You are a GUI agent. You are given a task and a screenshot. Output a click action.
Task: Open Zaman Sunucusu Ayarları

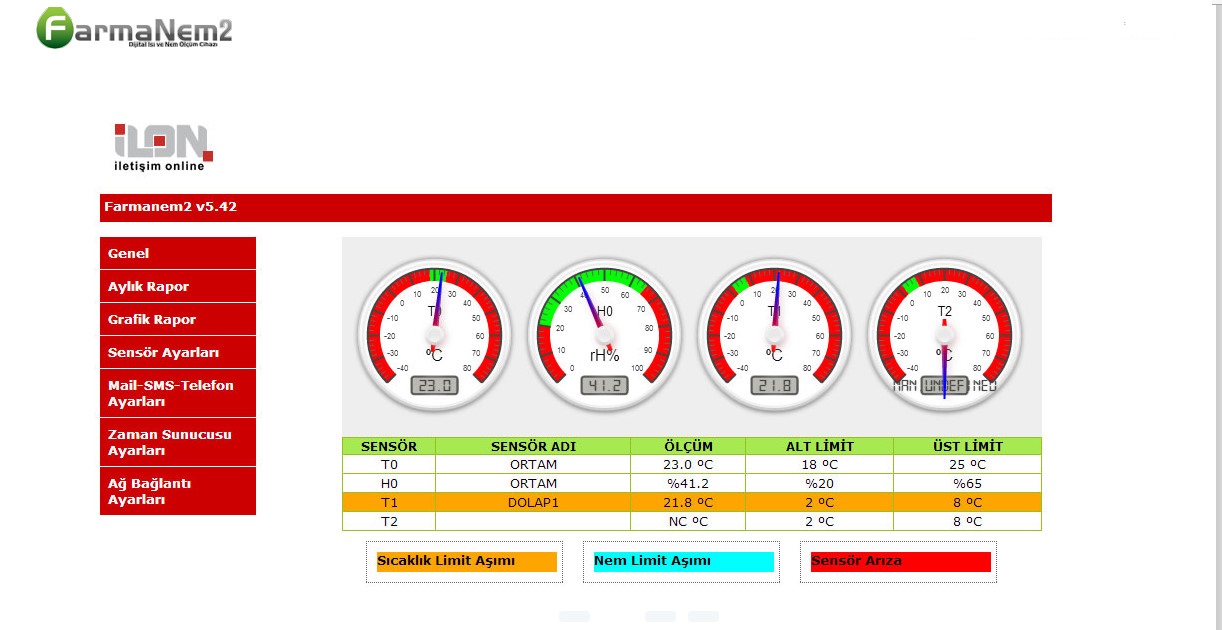178,442
